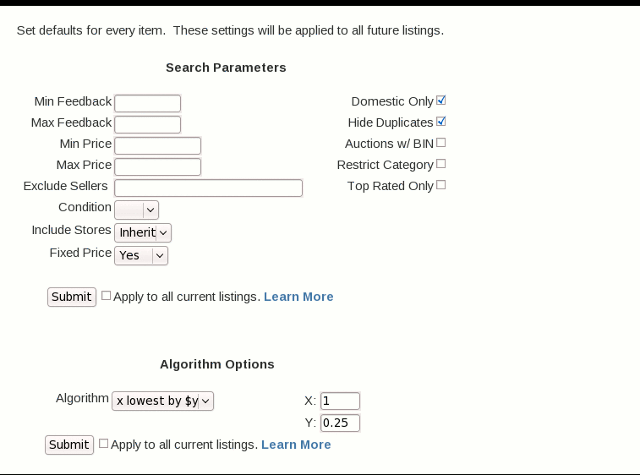The width and height of the screenshot is (640, 475).
Task: Check Apply to all current listings for Algorithm Options
Action: (x=104, y=443)
